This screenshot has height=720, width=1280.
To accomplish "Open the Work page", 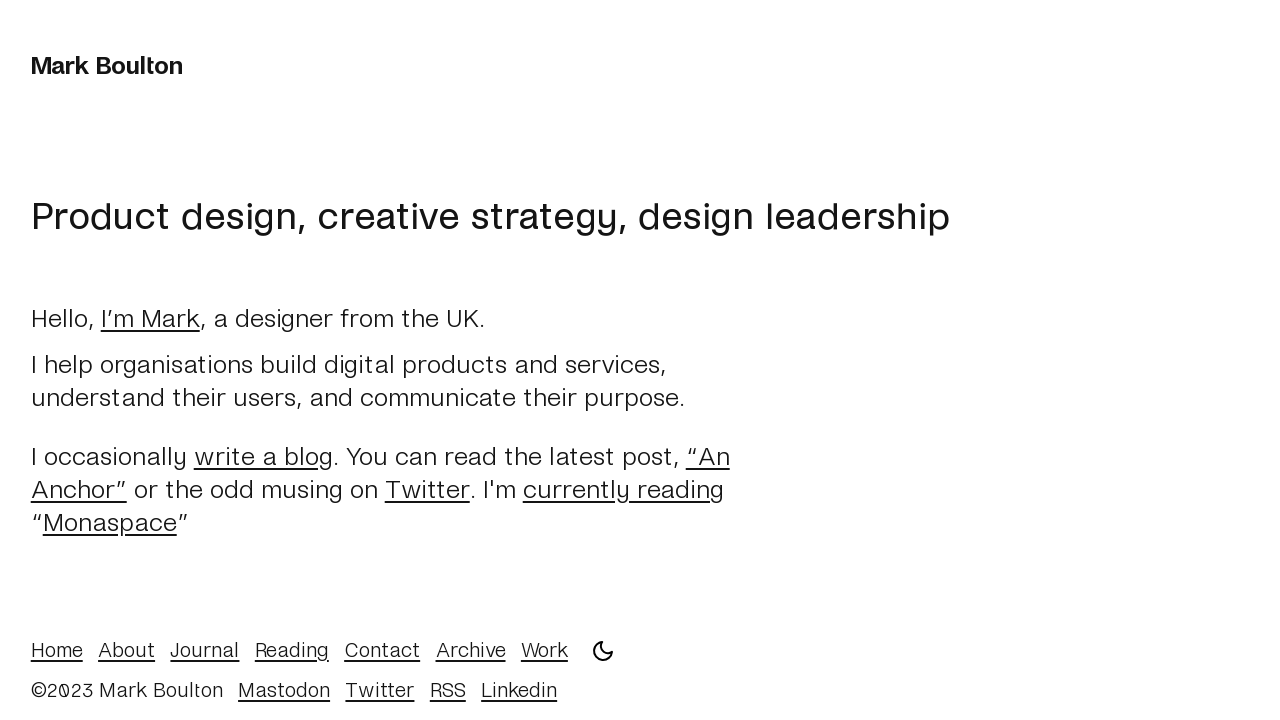I will point(544,649).
